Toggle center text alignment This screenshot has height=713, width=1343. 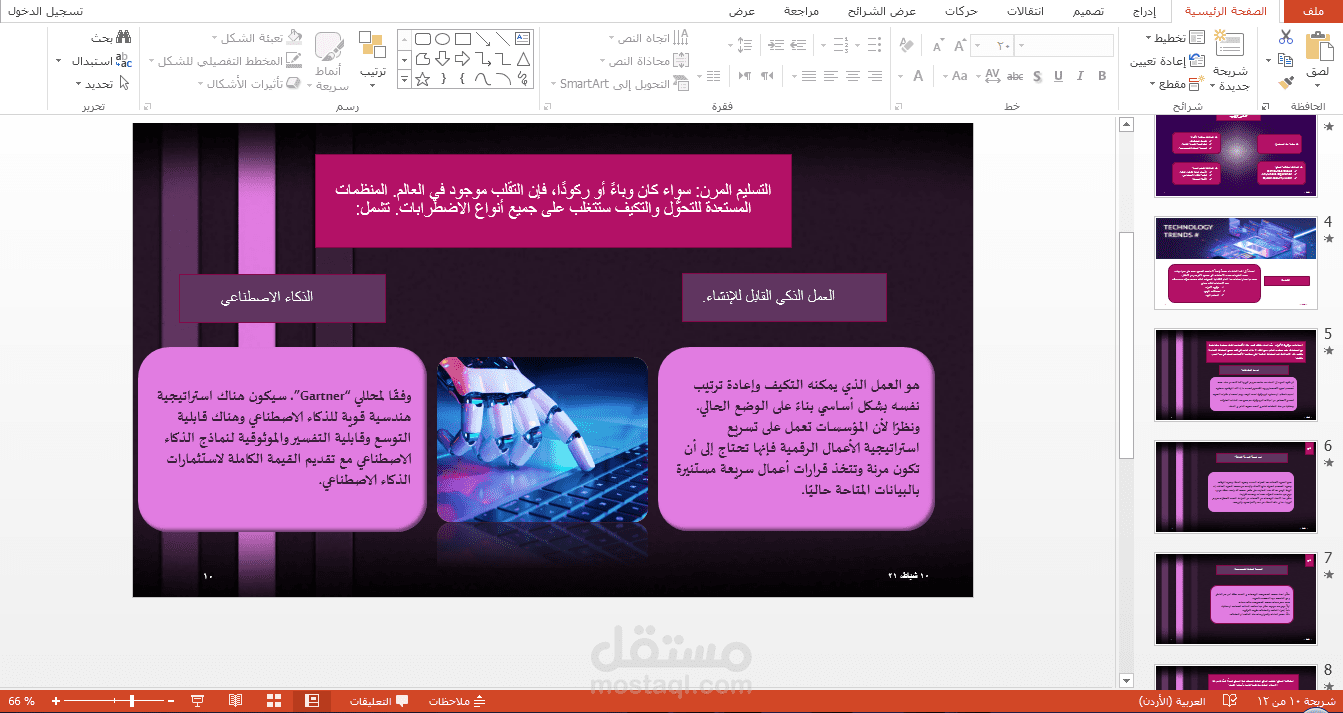(852, 76)
